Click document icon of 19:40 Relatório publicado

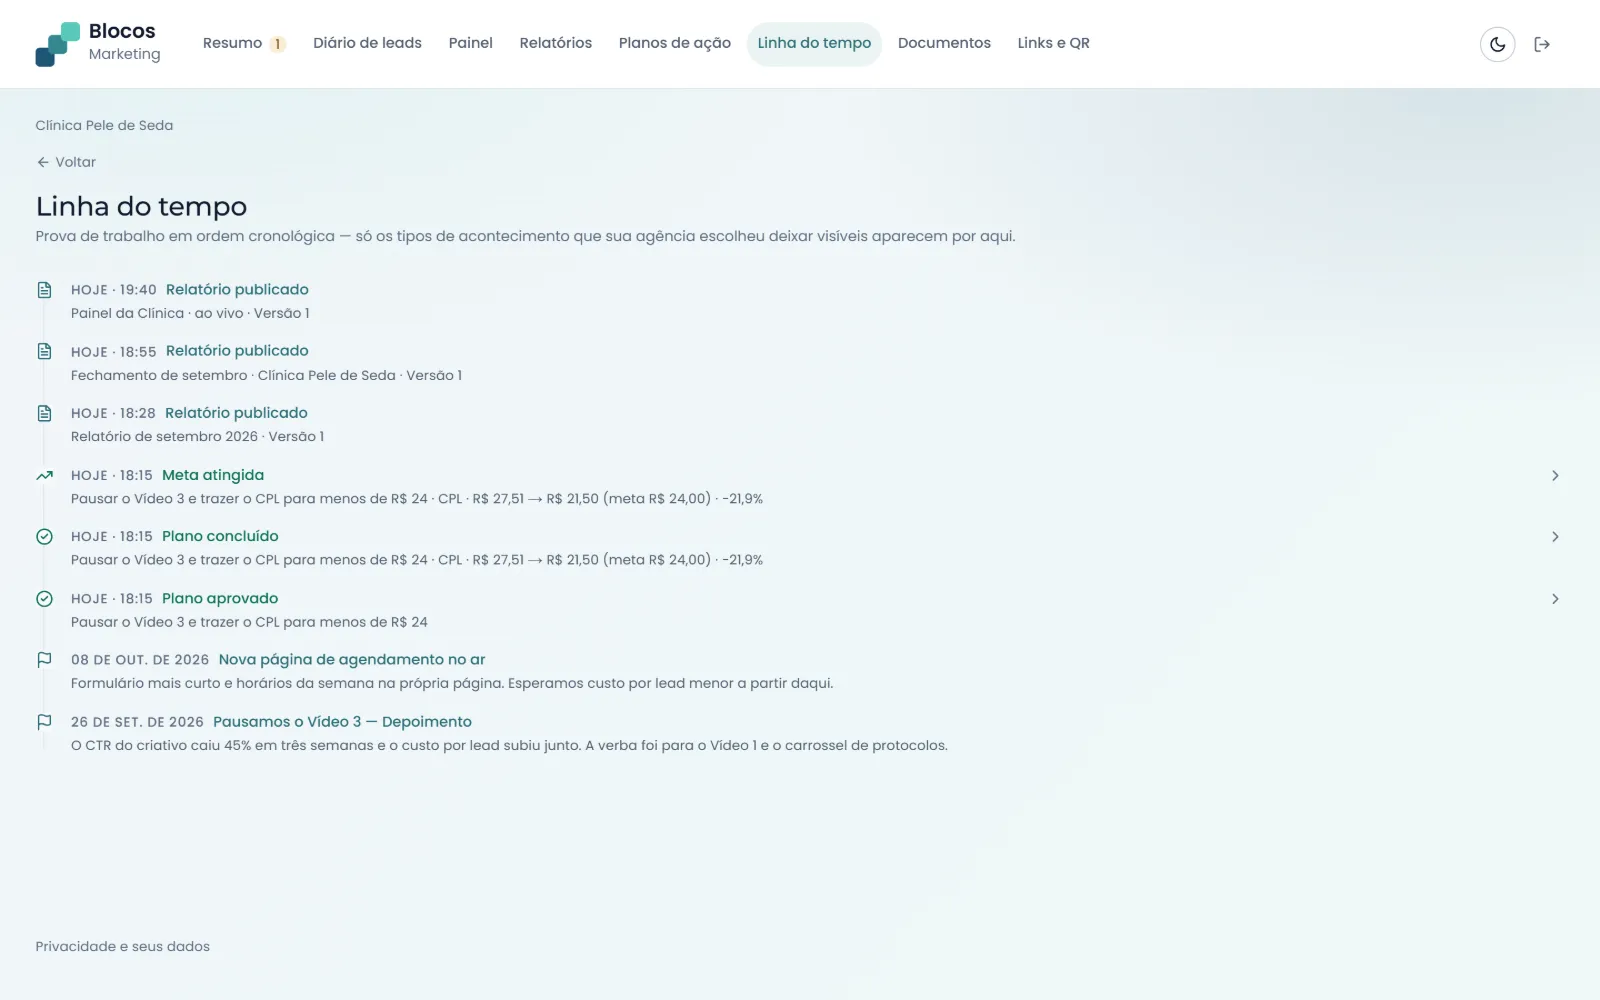(44, 290)
